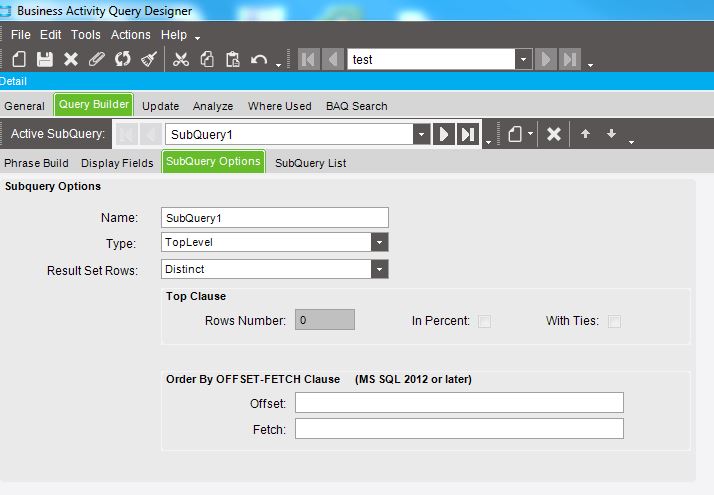Expand the Result Set Rows Distinct dropdown
This screenshot has height=495, width=714.
[x=379, y=269]
